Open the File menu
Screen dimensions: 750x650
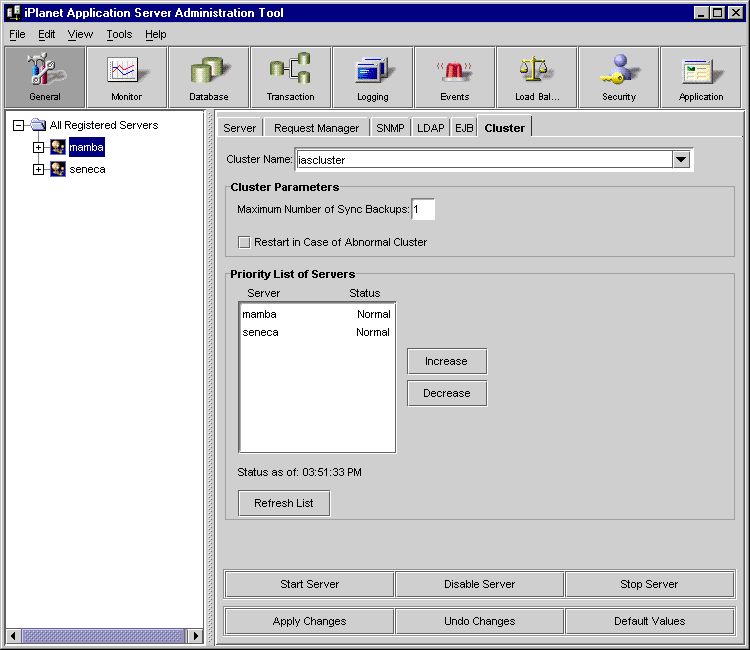(x=17, y=34)
